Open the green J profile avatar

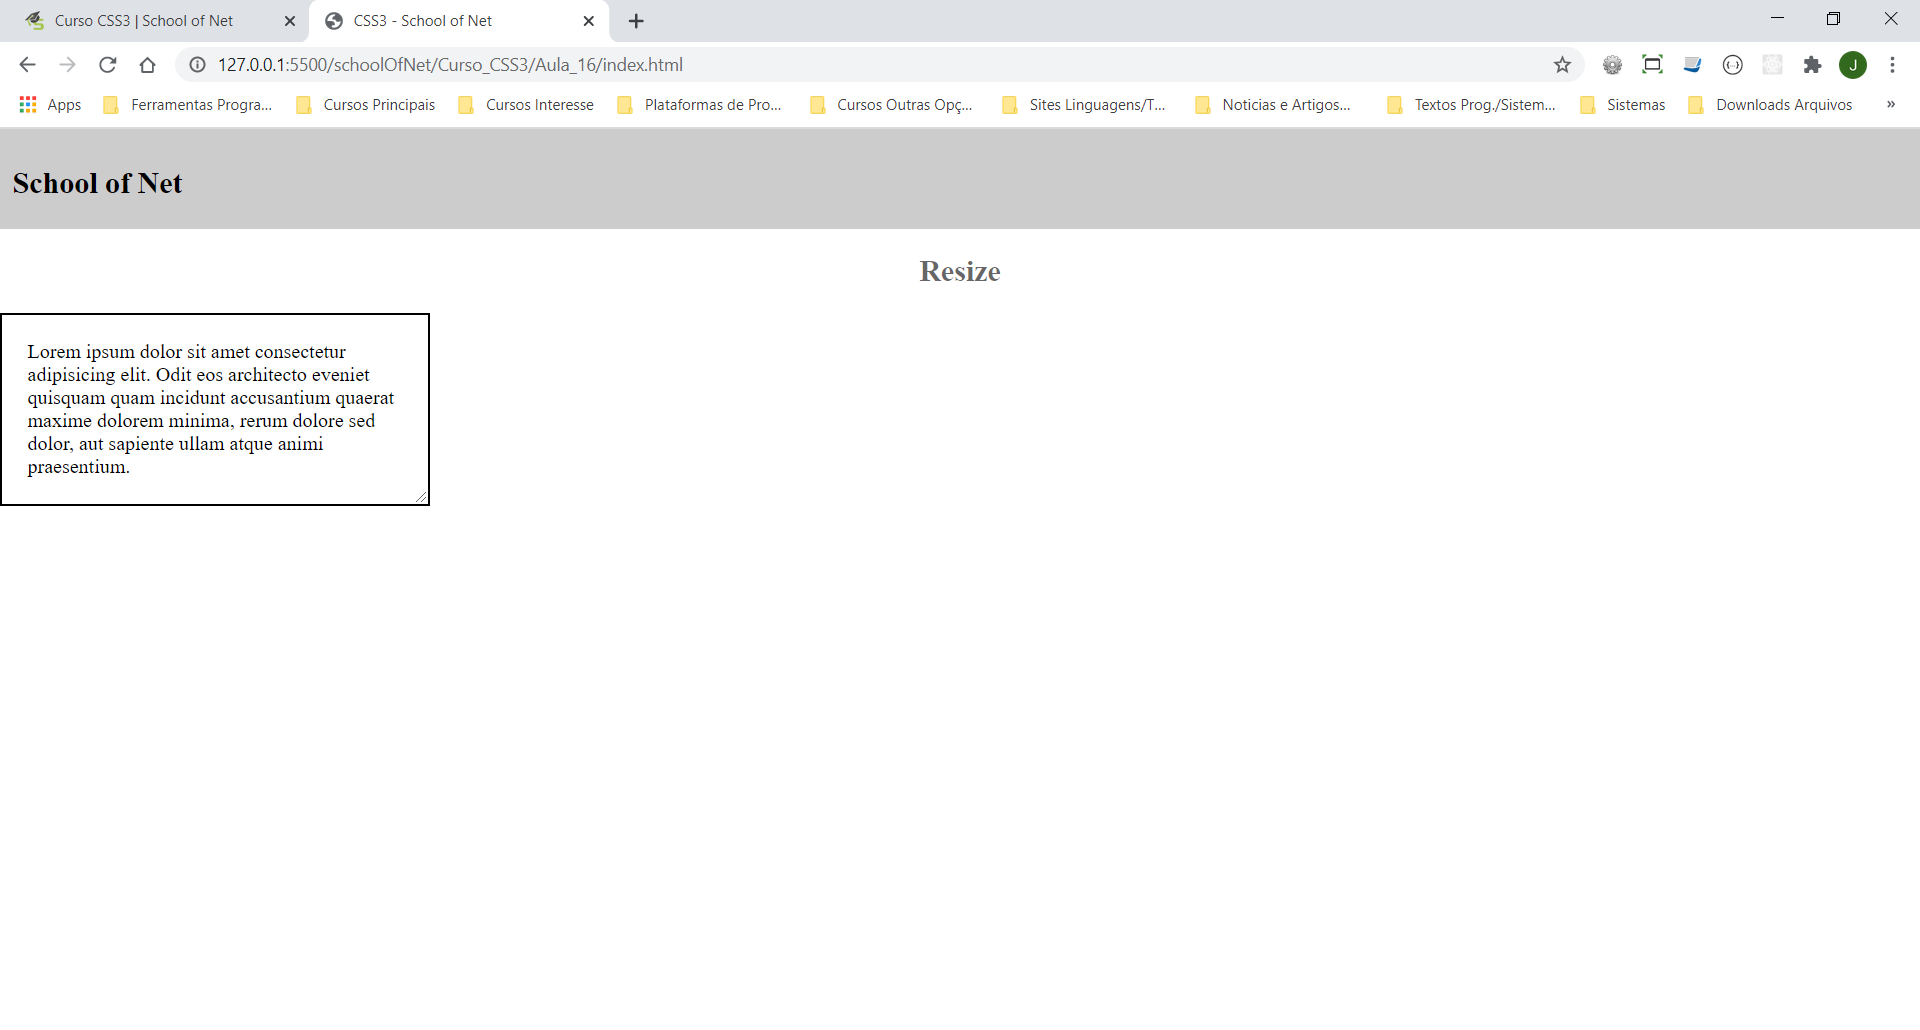[1853, 65]
